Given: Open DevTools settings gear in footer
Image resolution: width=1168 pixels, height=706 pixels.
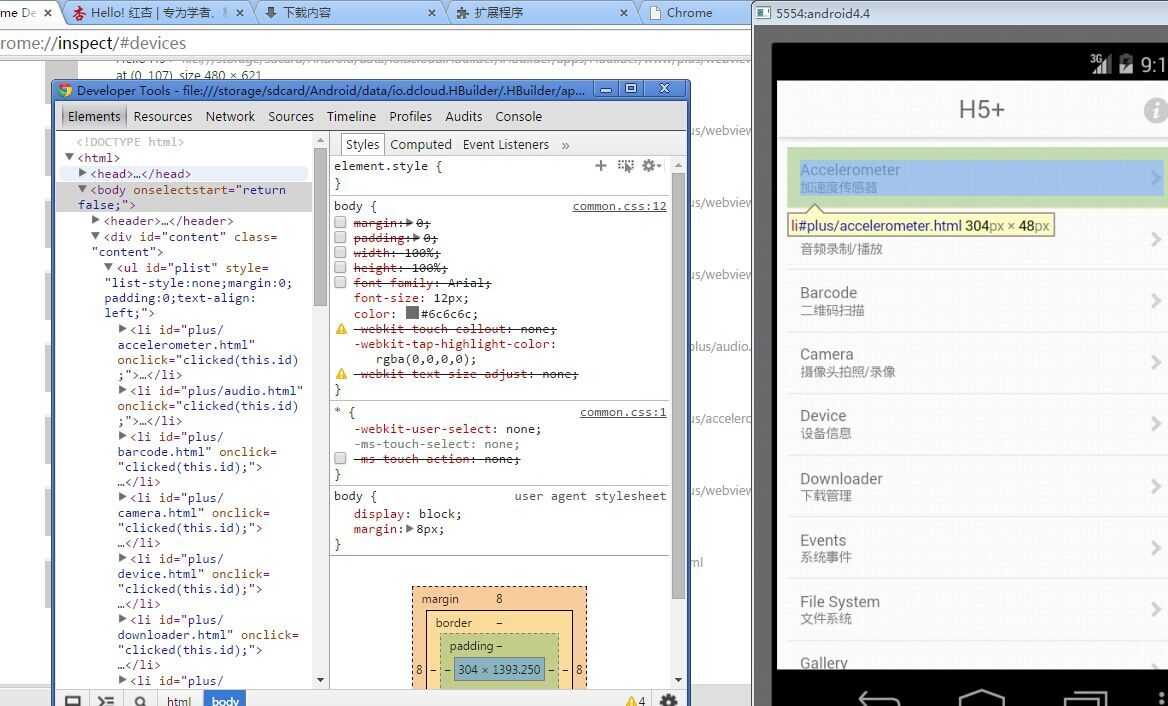Looking at the screenshot, I should pos(668,700).
